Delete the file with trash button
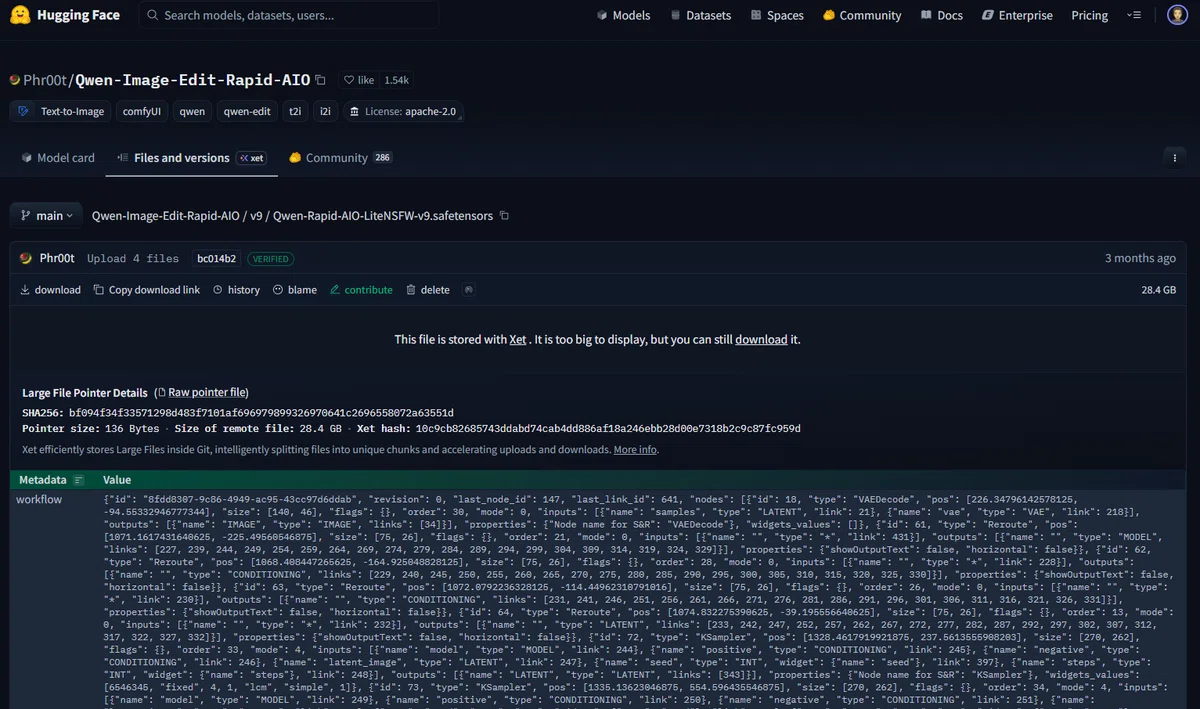This screenshot has height=709, width=1200. (428, 290)
